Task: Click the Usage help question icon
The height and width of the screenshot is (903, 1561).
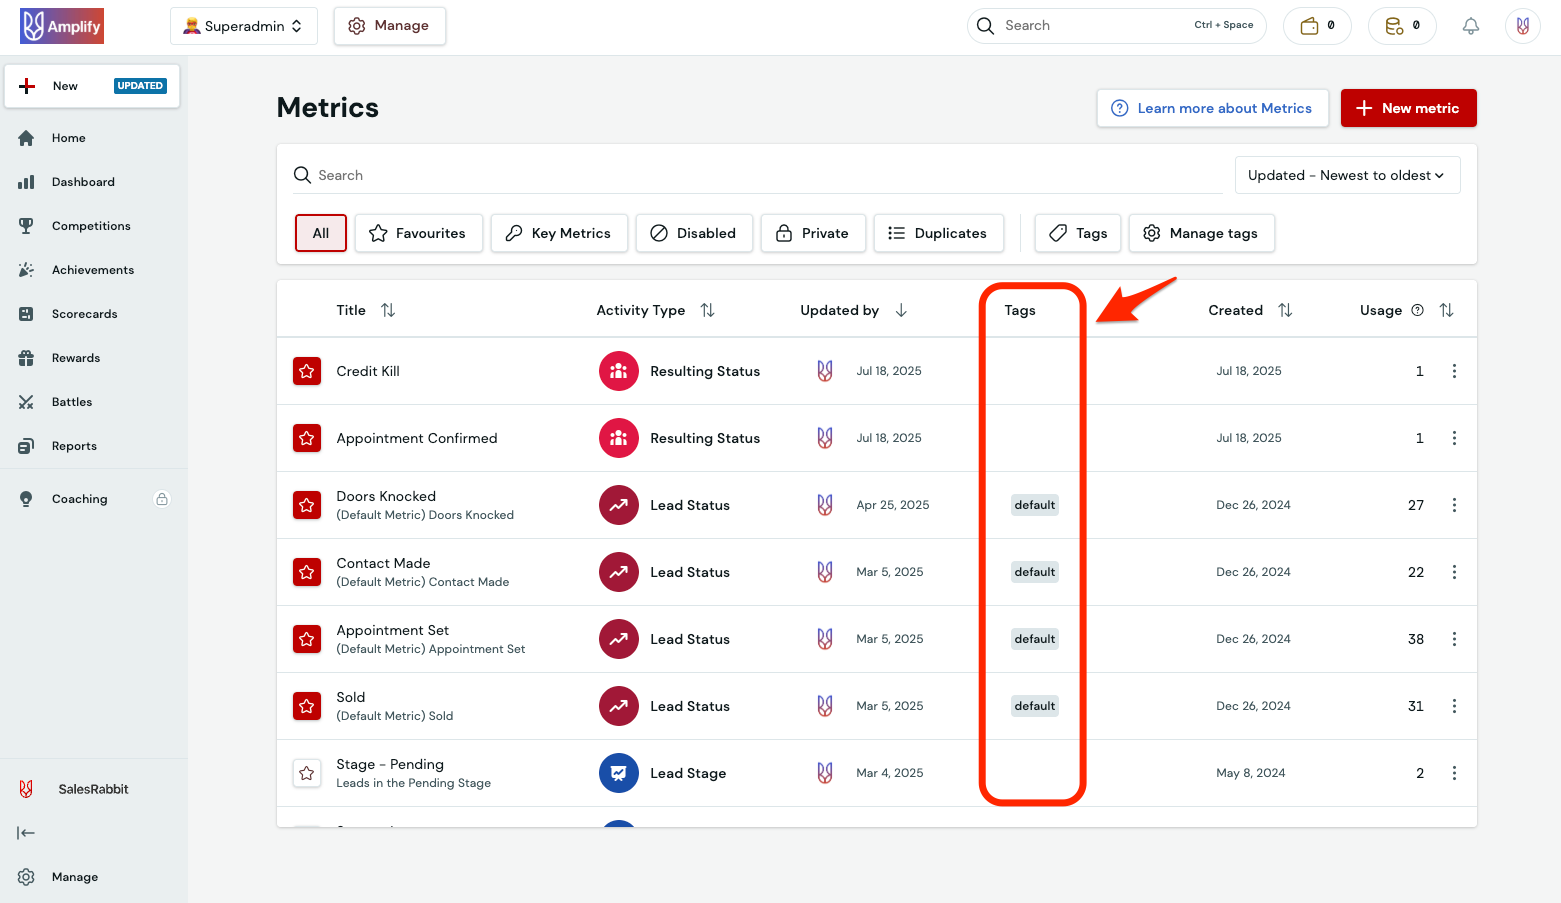Action: click(1417, 310)
